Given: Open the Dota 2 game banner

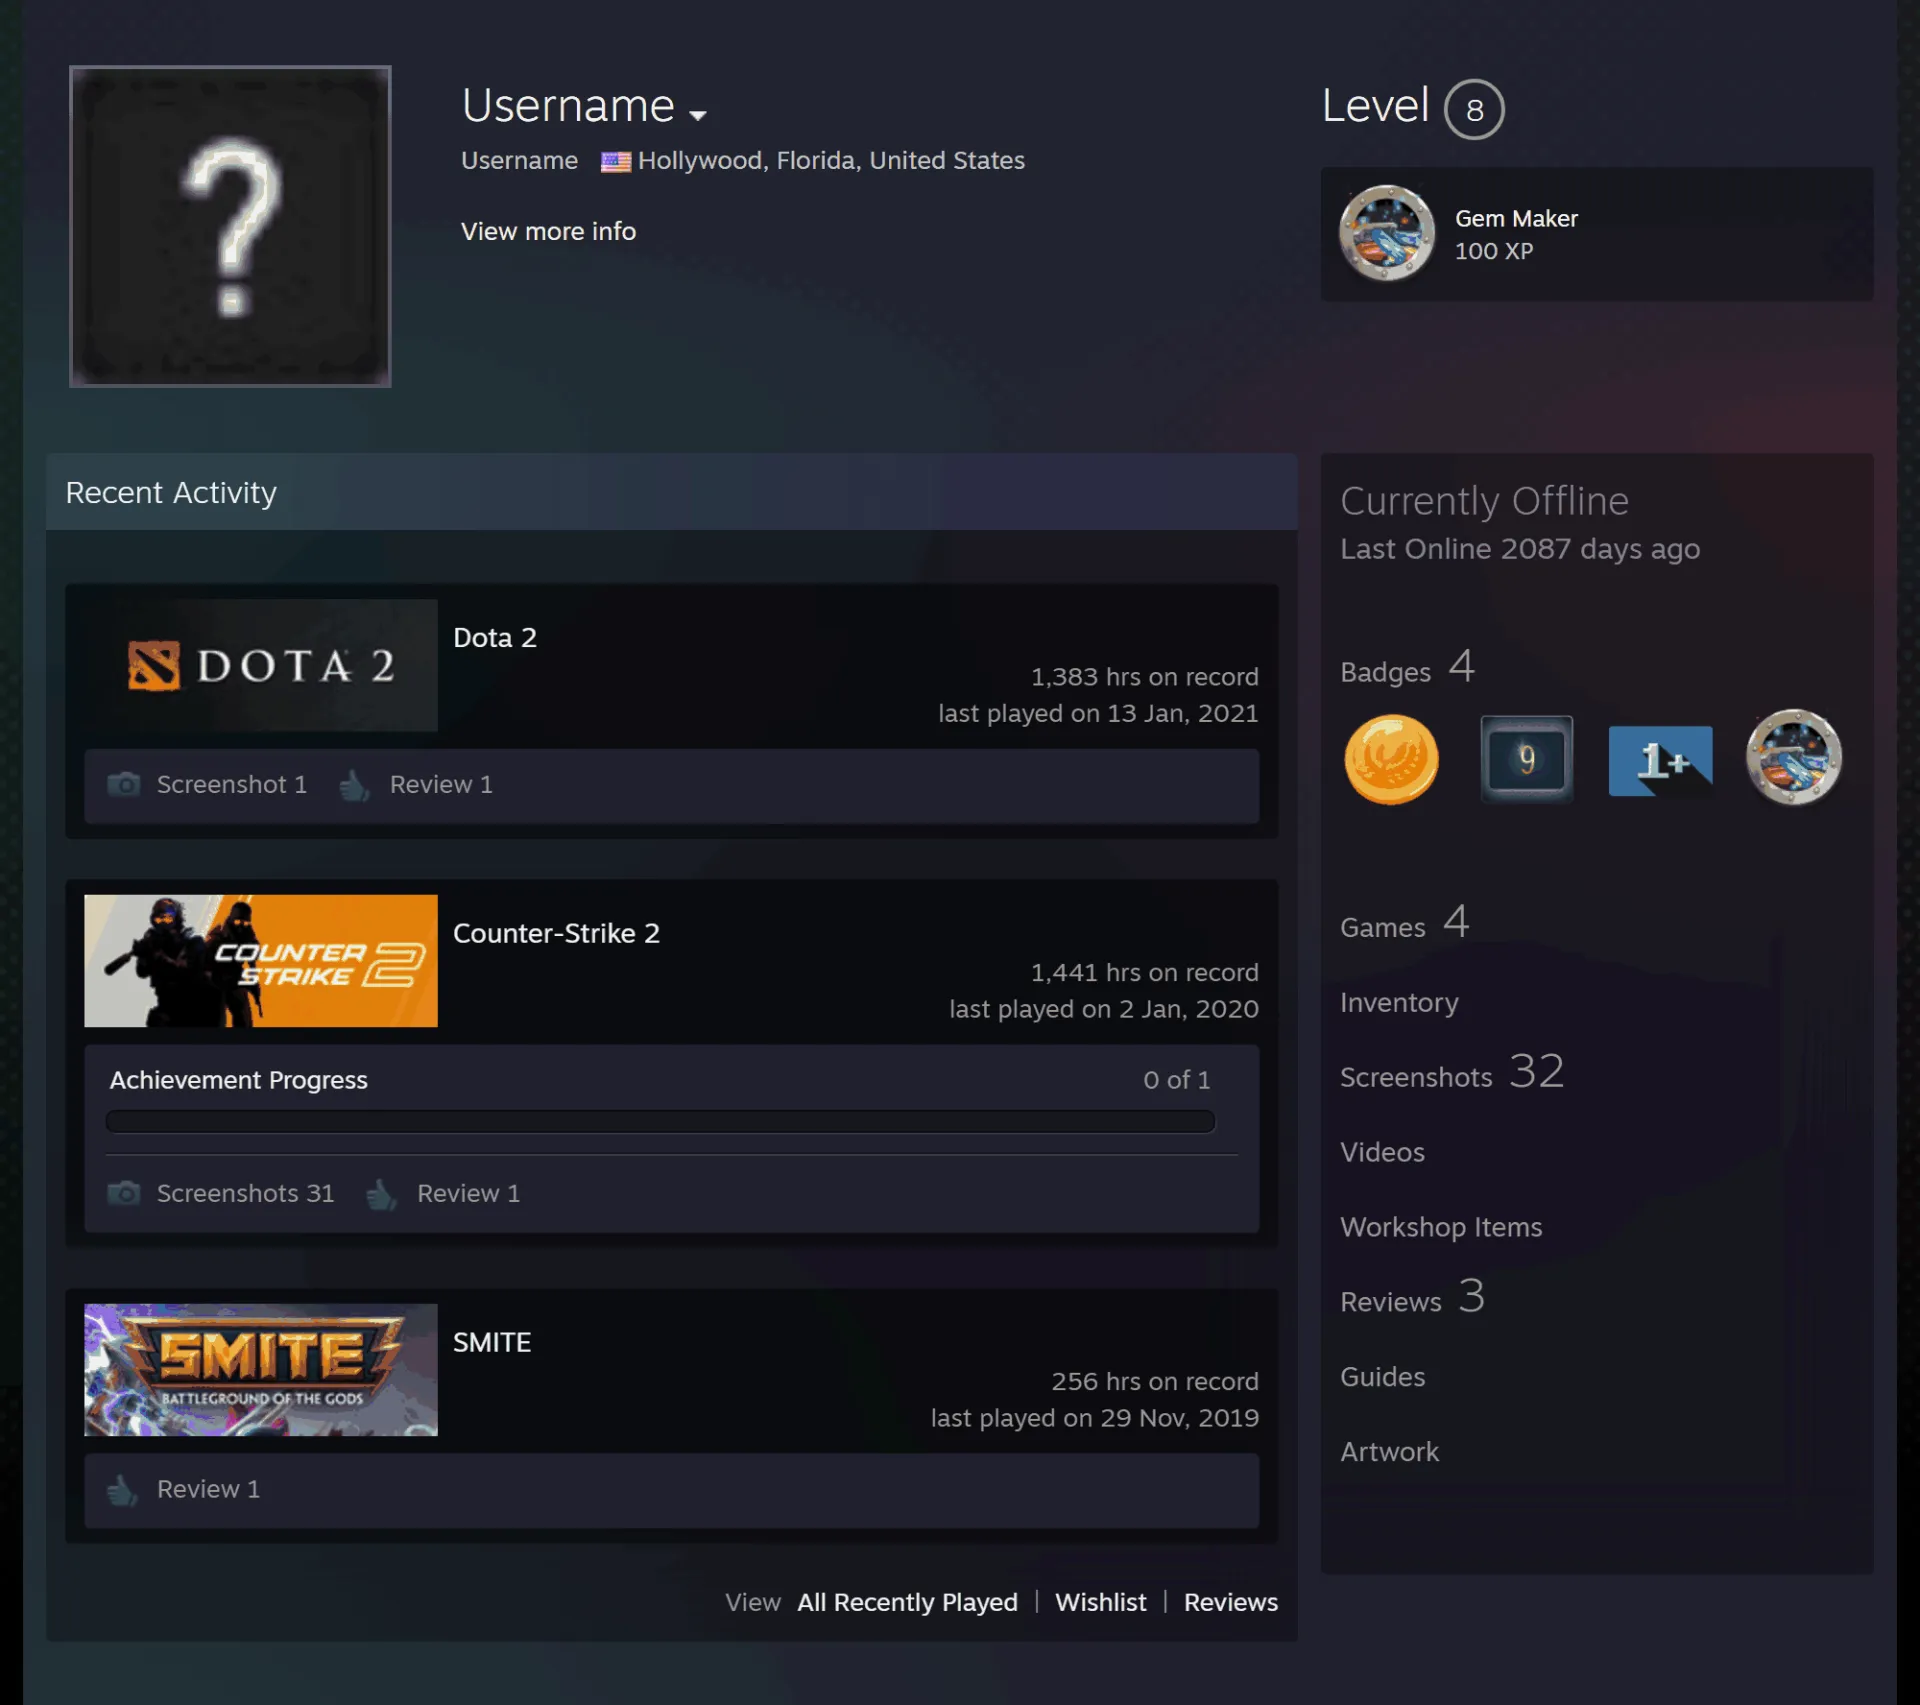Looking at the screenshot, I should [x=261, y=665].
